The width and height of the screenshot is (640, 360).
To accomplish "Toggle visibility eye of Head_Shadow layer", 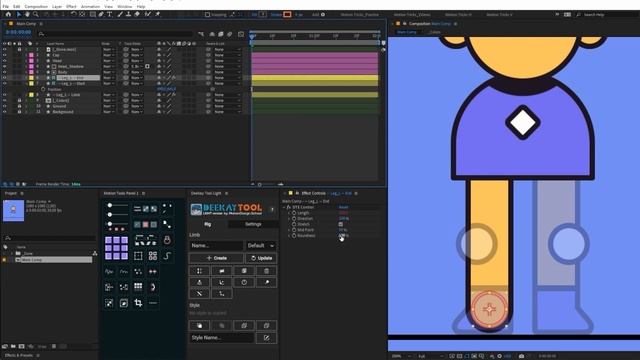I will click(x=5, y=66).
